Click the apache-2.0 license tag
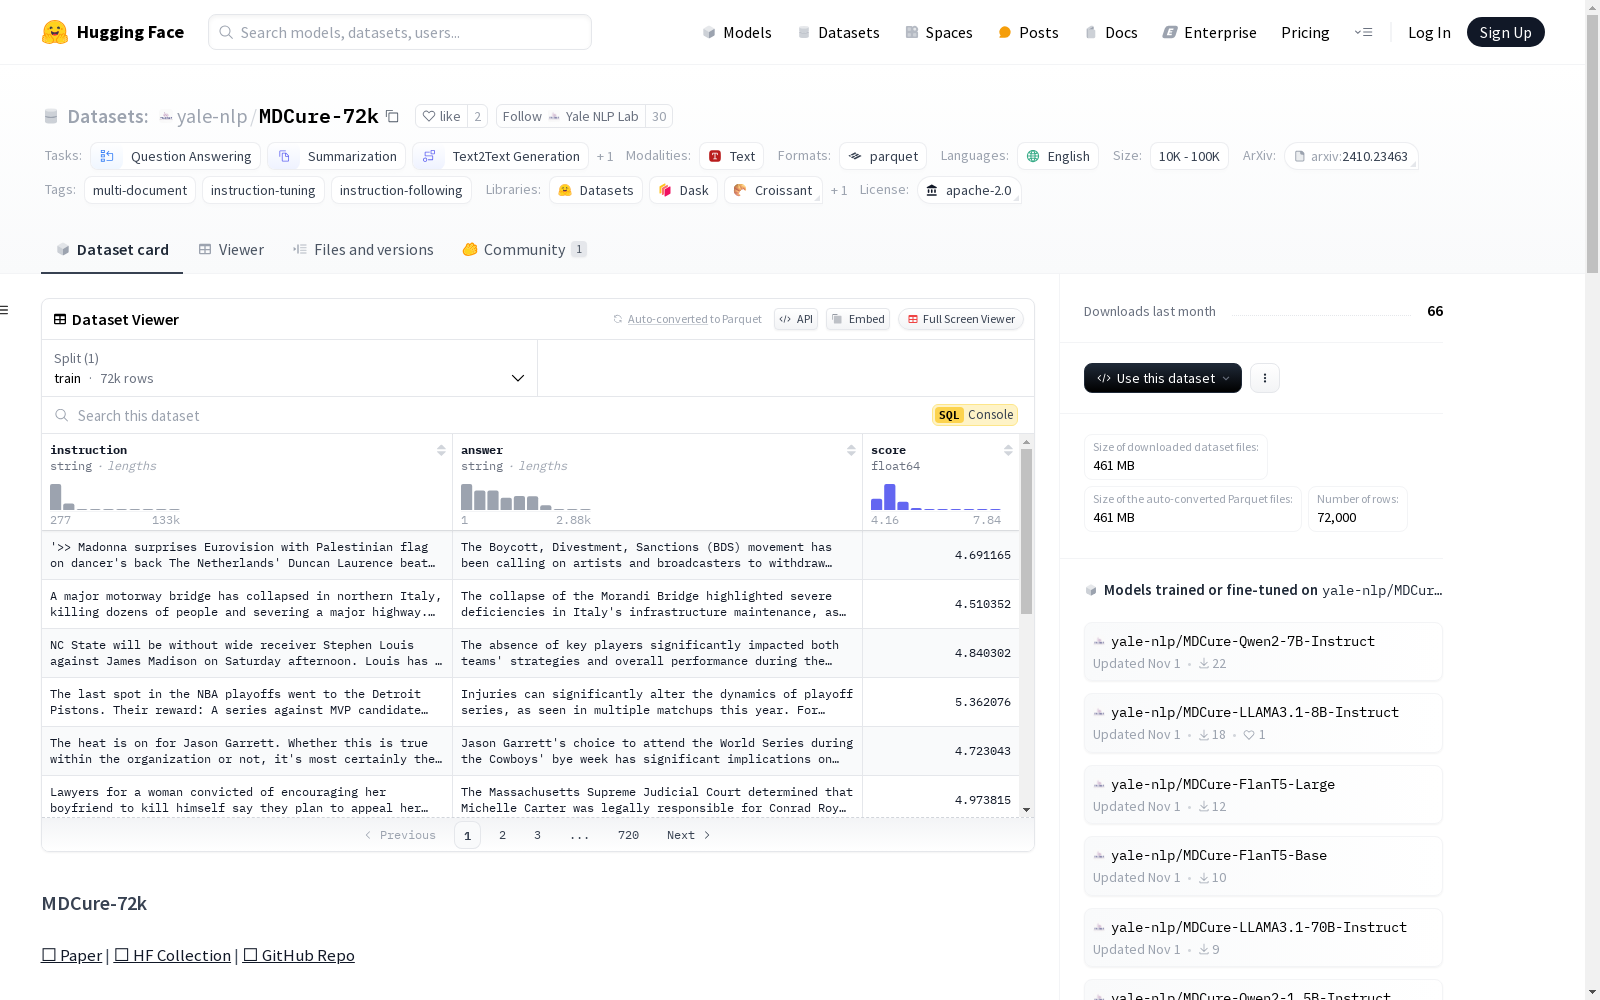The width and height of the screenshot is (1600, 1000). pos(969,190)
